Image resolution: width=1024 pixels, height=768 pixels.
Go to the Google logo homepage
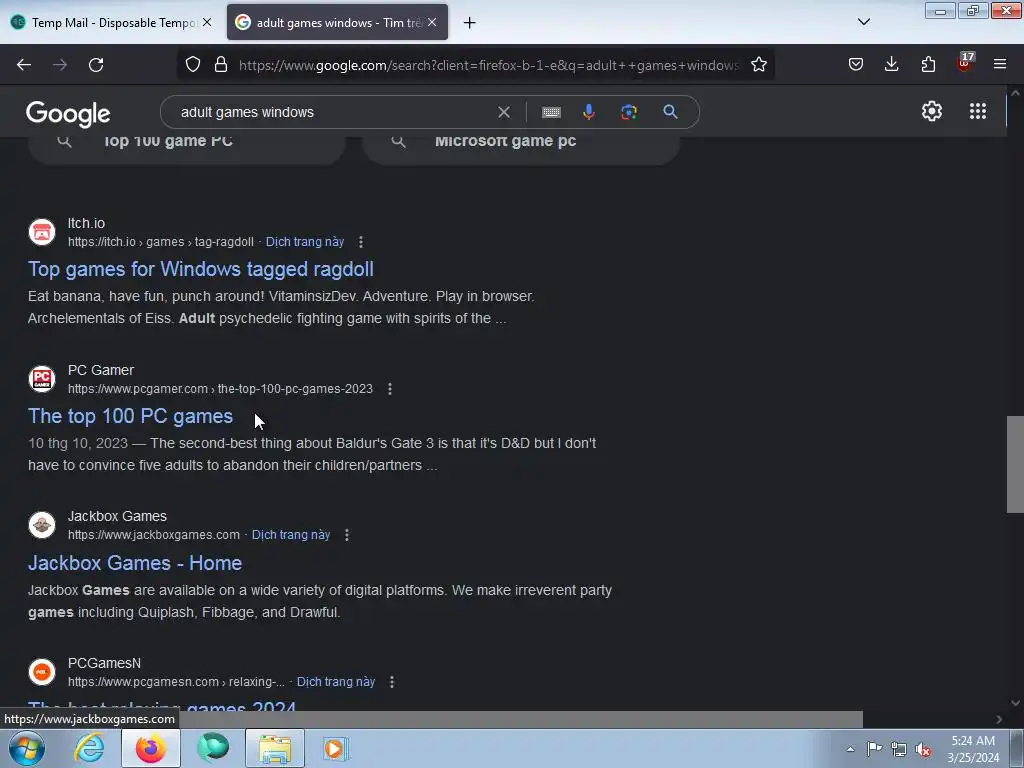pos(68,114)
